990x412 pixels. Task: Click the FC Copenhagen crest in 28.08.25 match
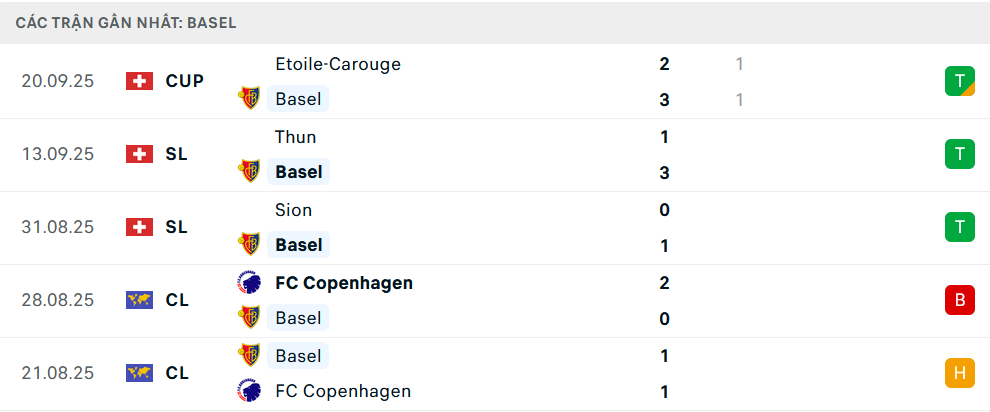(x=249, y=282)
